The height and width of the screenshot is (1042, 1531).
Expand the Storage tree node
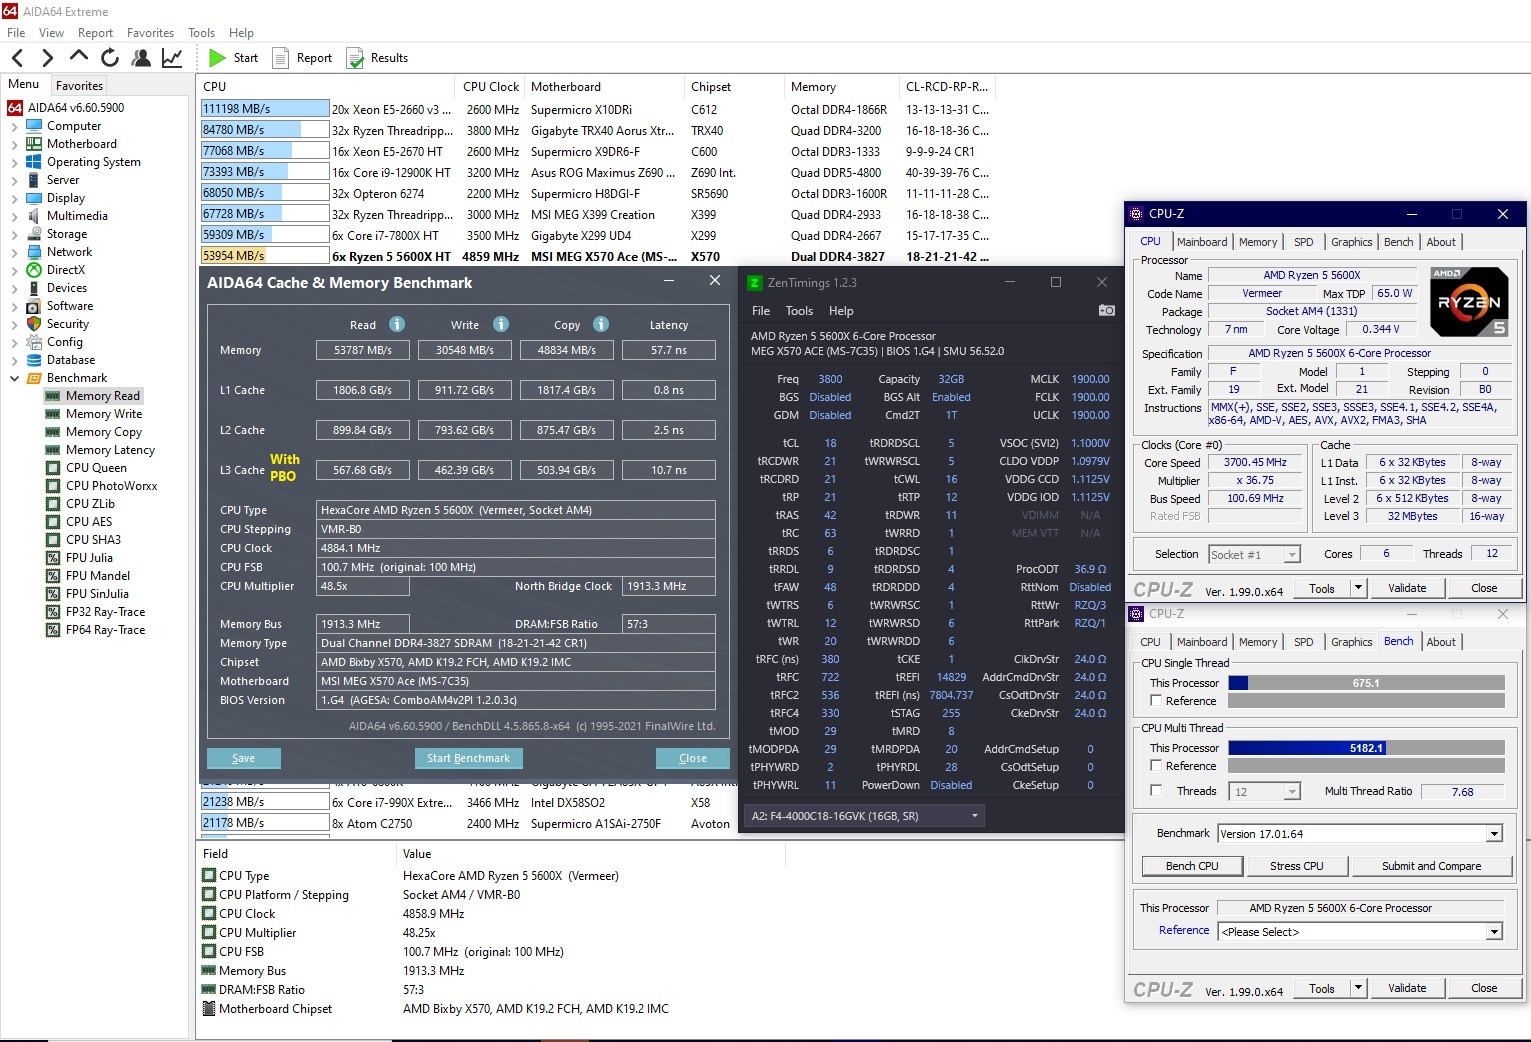click(x=14, y=234)
